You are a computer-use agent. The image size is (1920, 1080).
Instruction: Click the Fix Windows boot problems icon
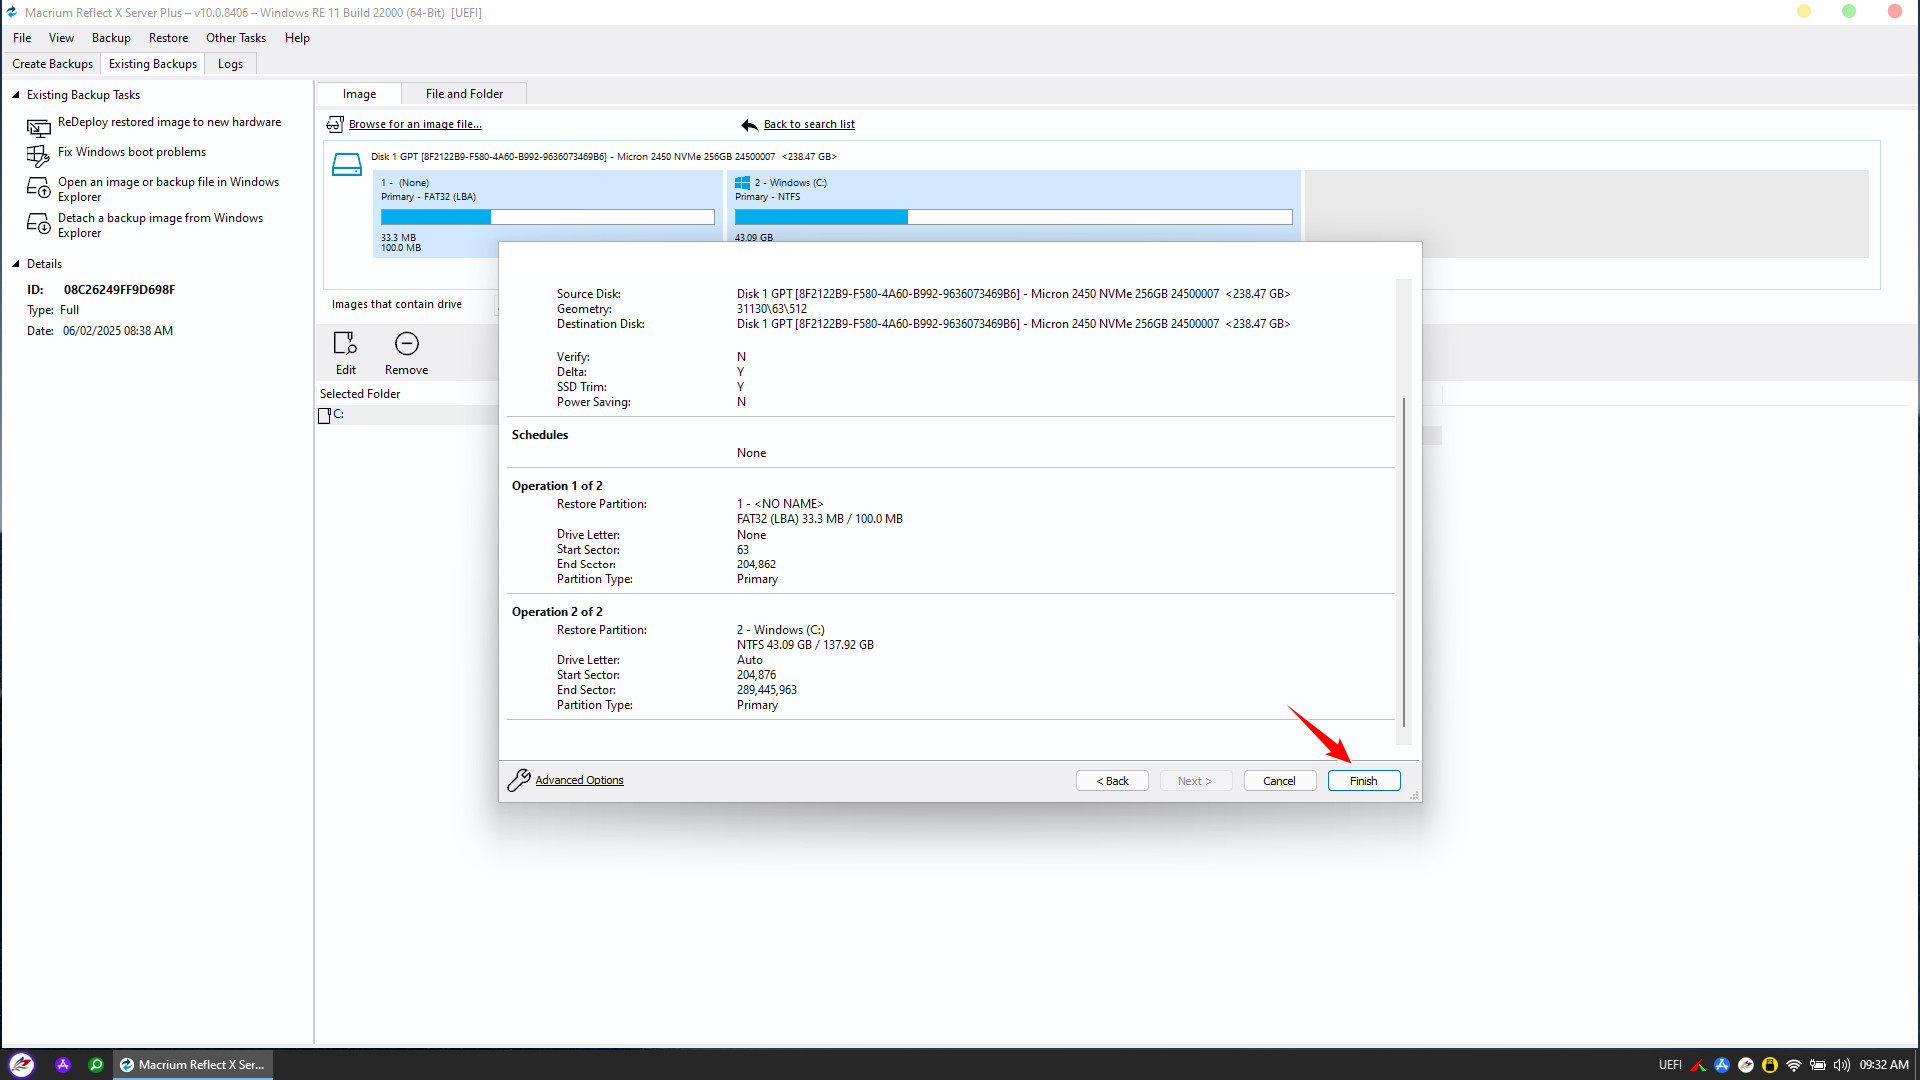tap(38, 155)
